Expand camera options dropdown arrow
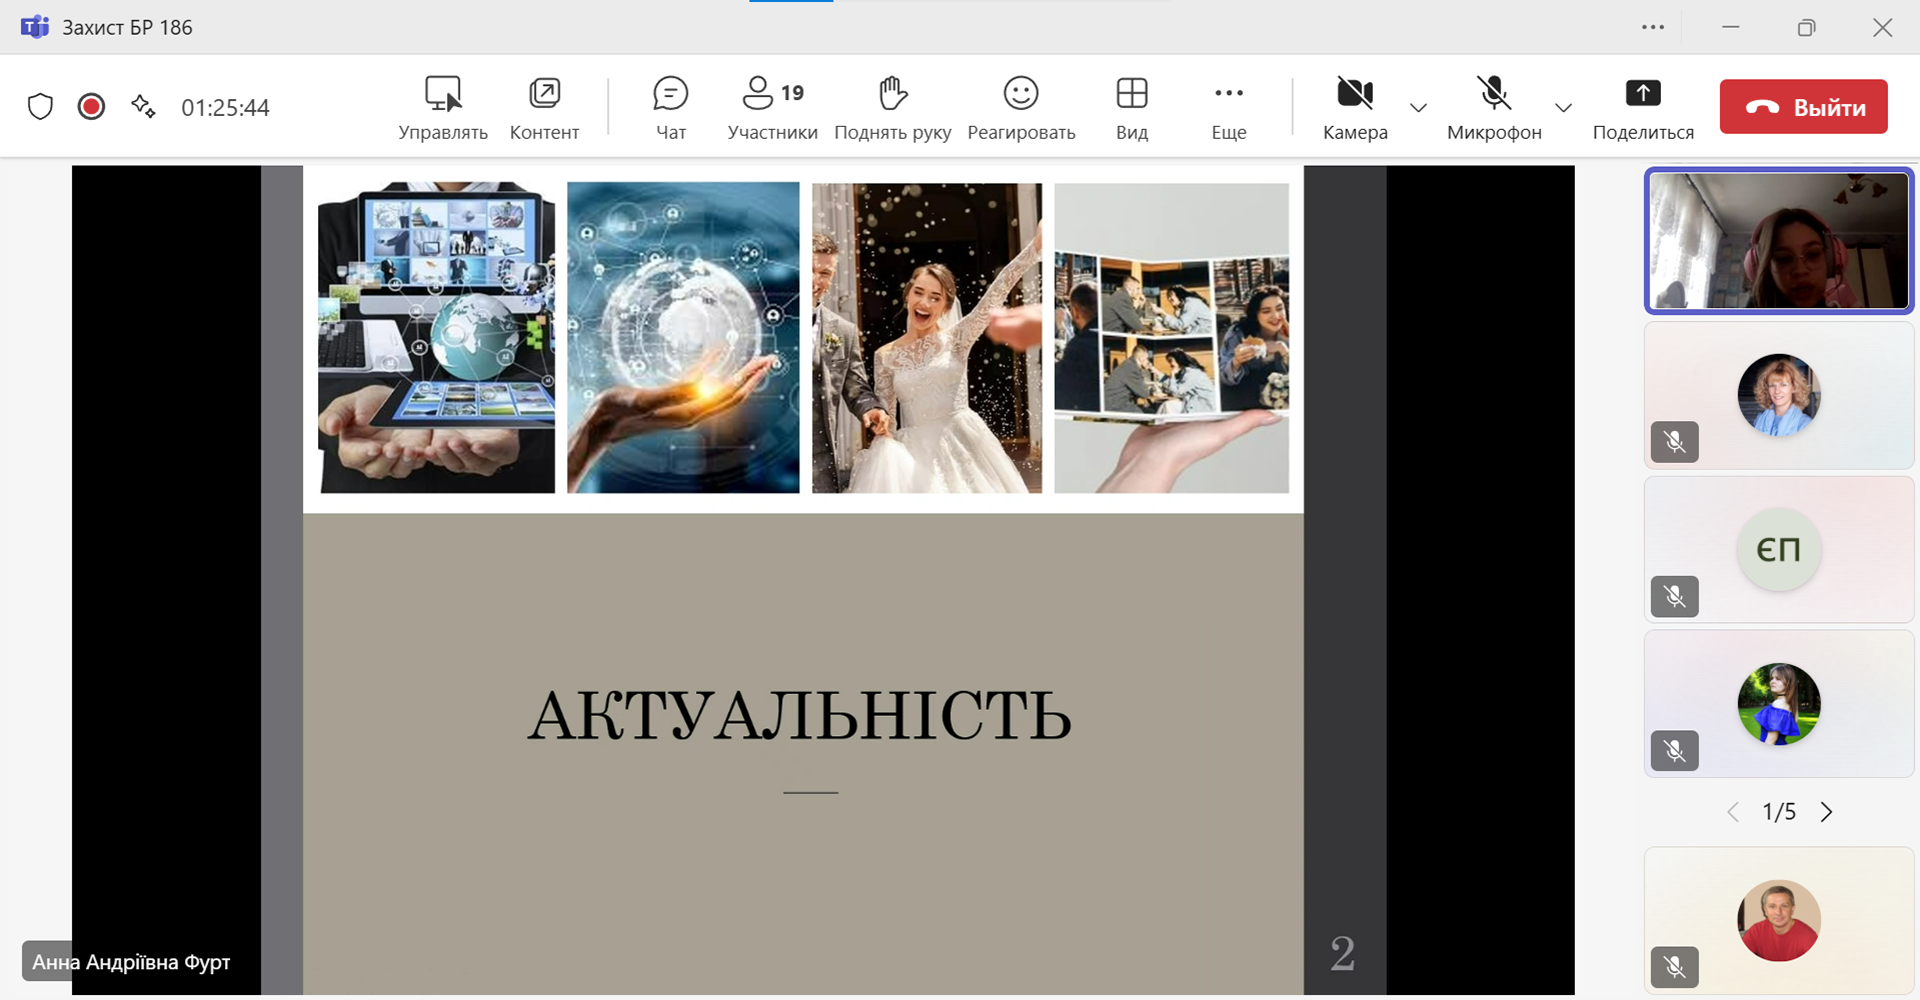The height and width of the screenshot is (1000, 1920). [x=1418, y=107]
